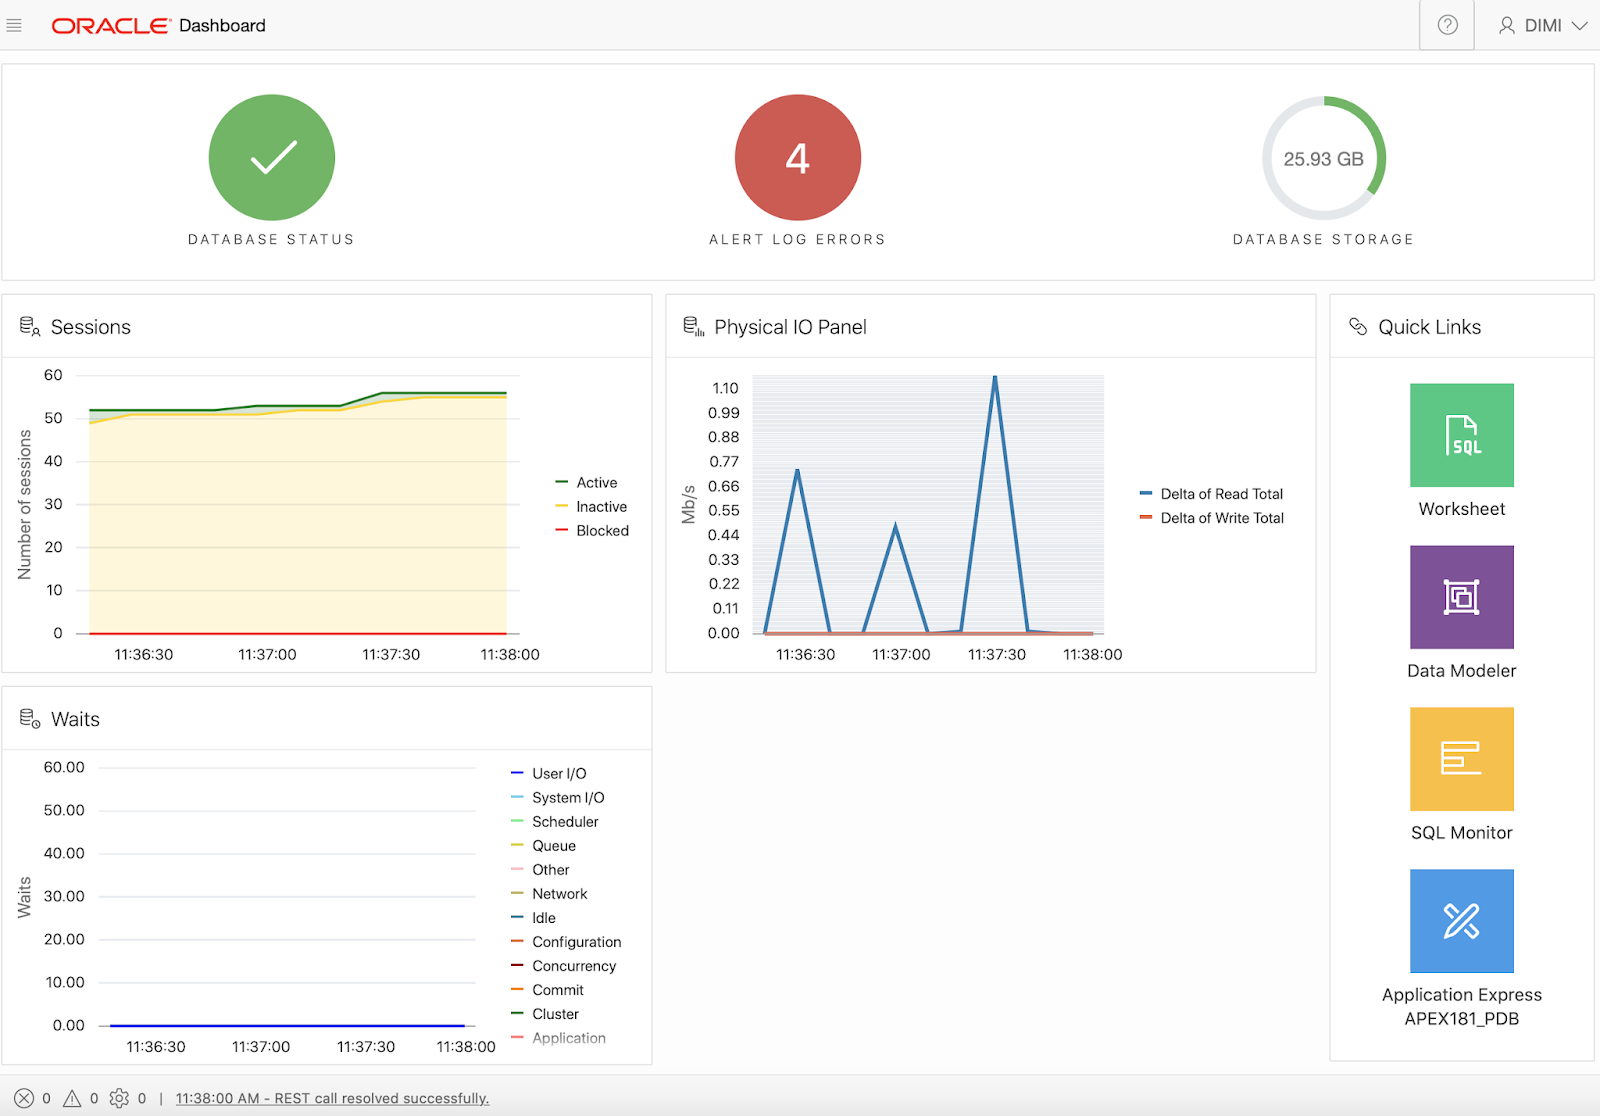Toggle the Delta of Read Total series
1600x1116 pixels.
(x=1211, y=494)
